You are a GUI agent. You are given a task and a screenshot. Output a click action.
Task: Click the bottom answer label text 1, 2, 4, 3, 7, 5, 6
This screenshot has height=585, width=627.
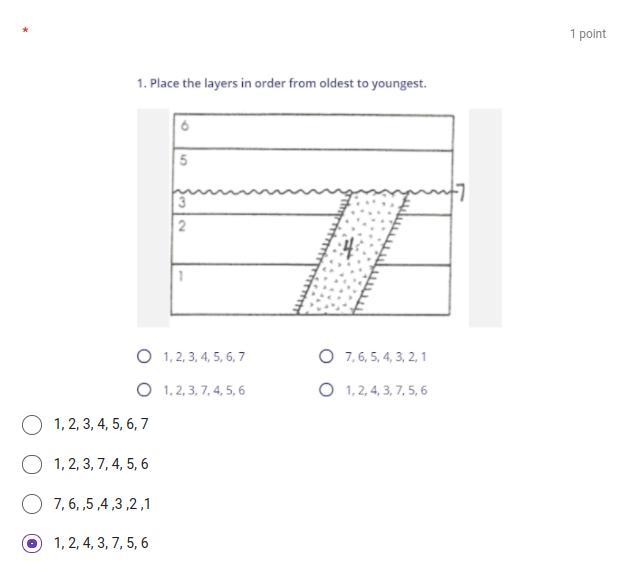[101, 543]
